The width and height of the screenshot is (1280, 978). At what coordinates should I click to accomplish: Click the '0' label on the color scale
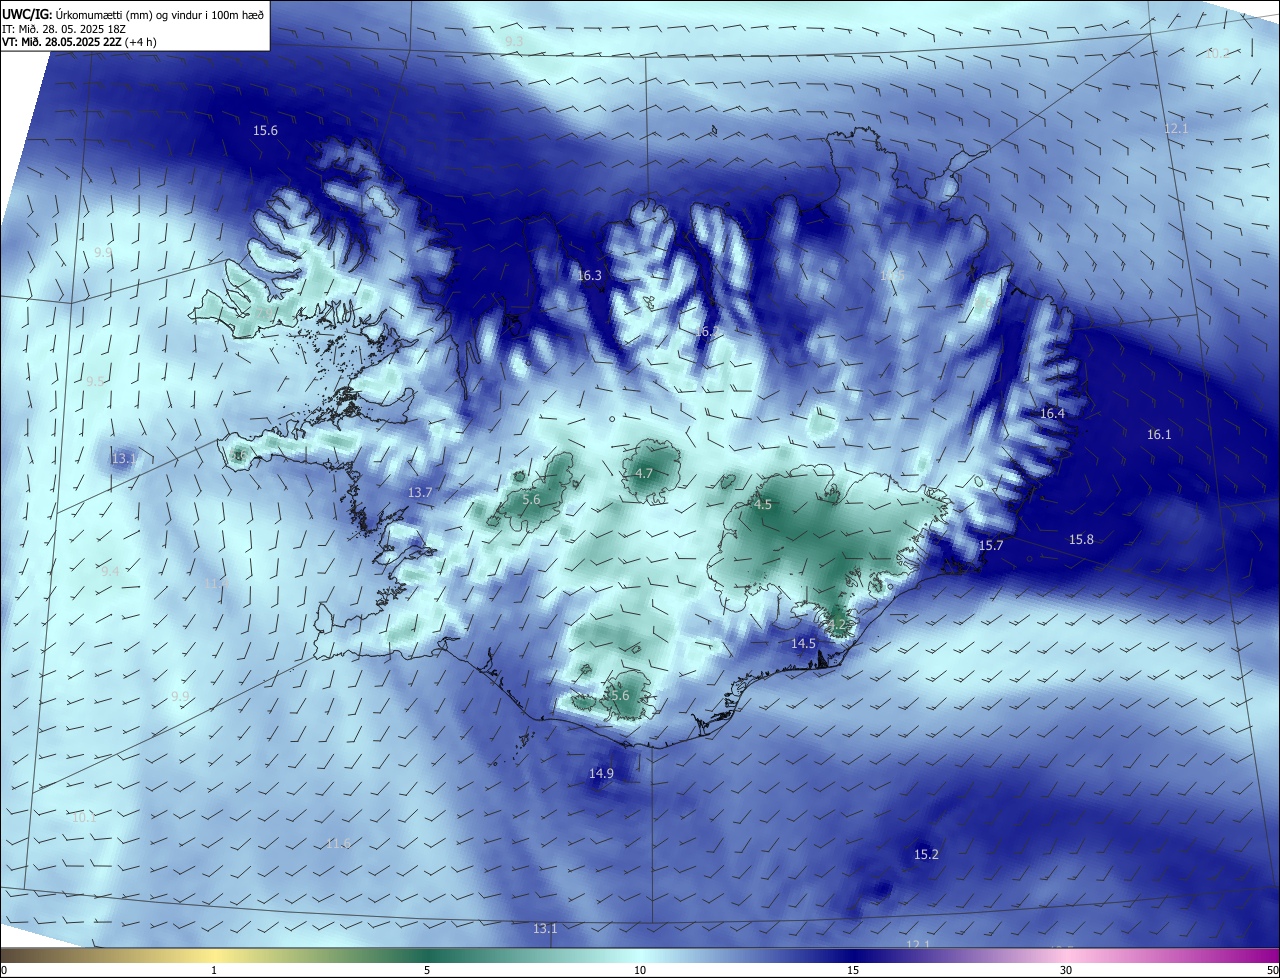(3, 970)
